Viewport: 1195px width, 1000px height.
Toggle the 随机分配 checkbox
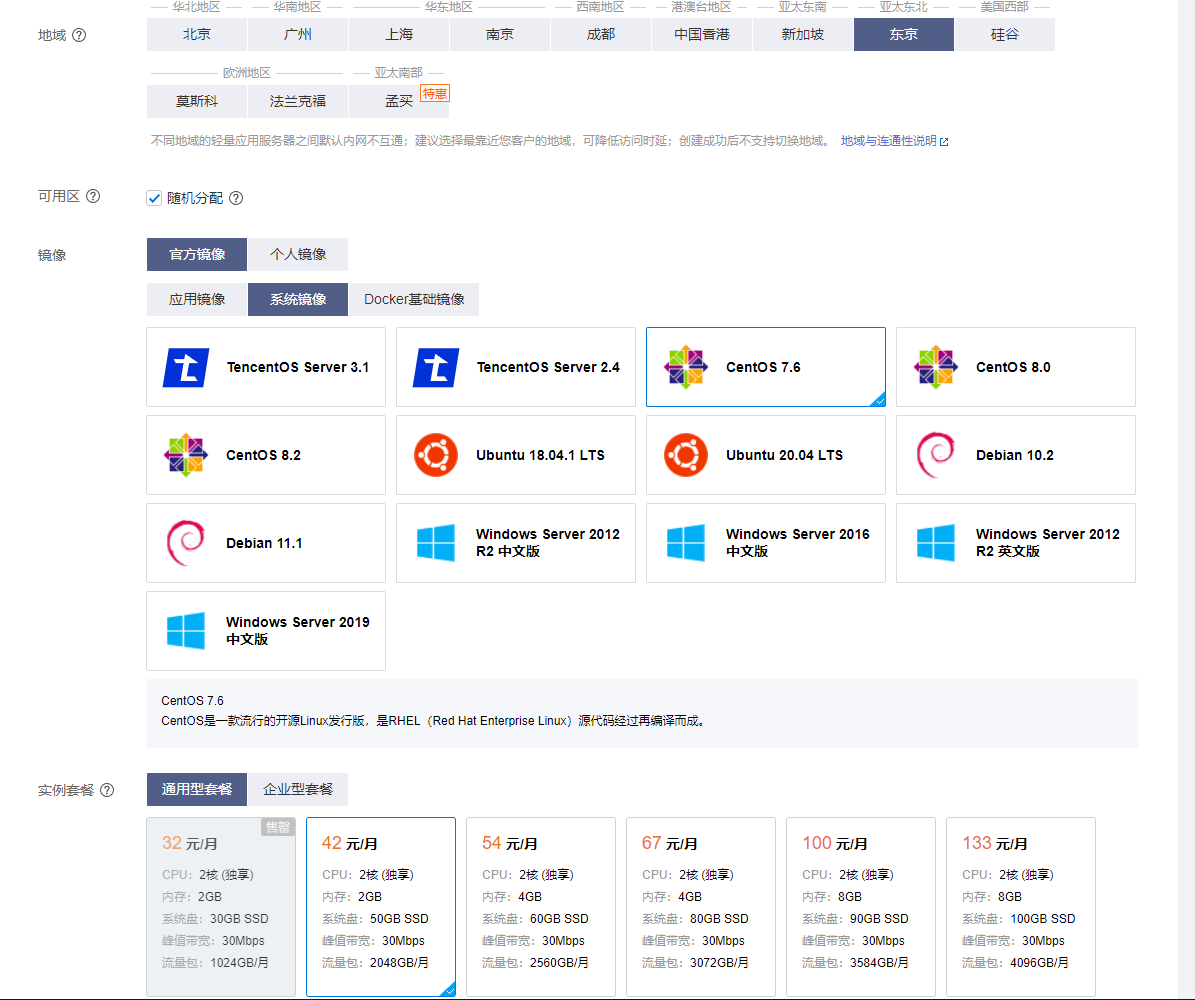pyautogui.click(x=154, y=198)
